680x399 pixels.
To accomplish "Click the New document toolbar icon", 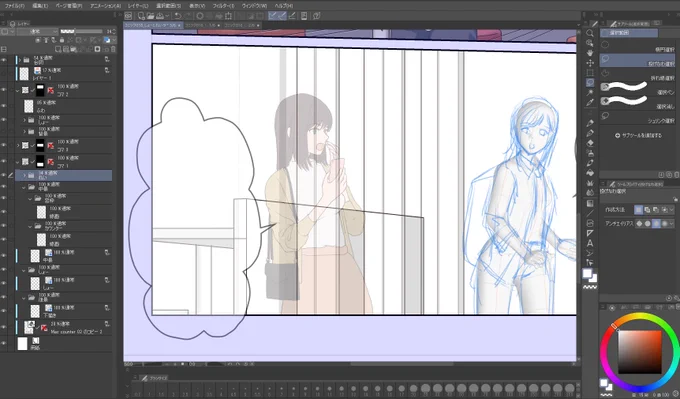I will coord(141,16).
